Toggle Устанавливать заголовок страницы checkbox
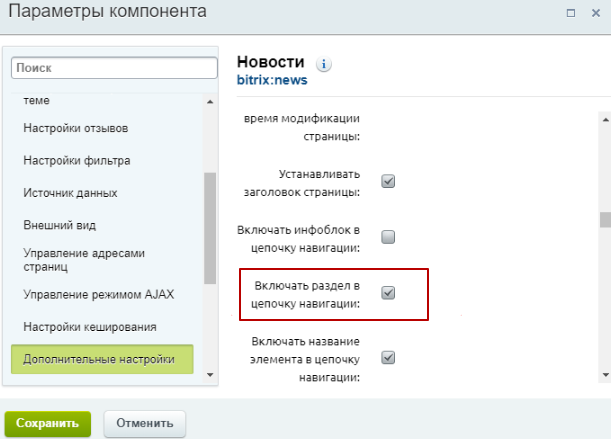This screenshot has height=439, width=611. [389, 181]
